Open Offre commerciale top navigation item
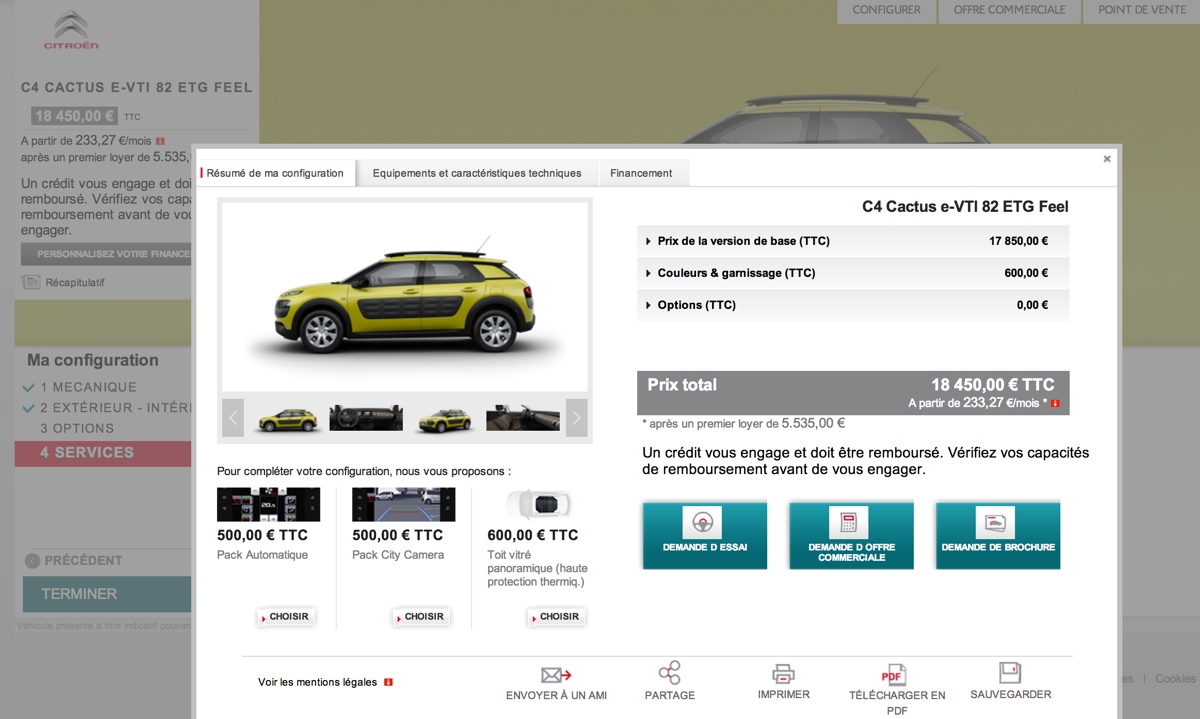The width and height of the screenshot is (1200, 719). point(1009,11)
